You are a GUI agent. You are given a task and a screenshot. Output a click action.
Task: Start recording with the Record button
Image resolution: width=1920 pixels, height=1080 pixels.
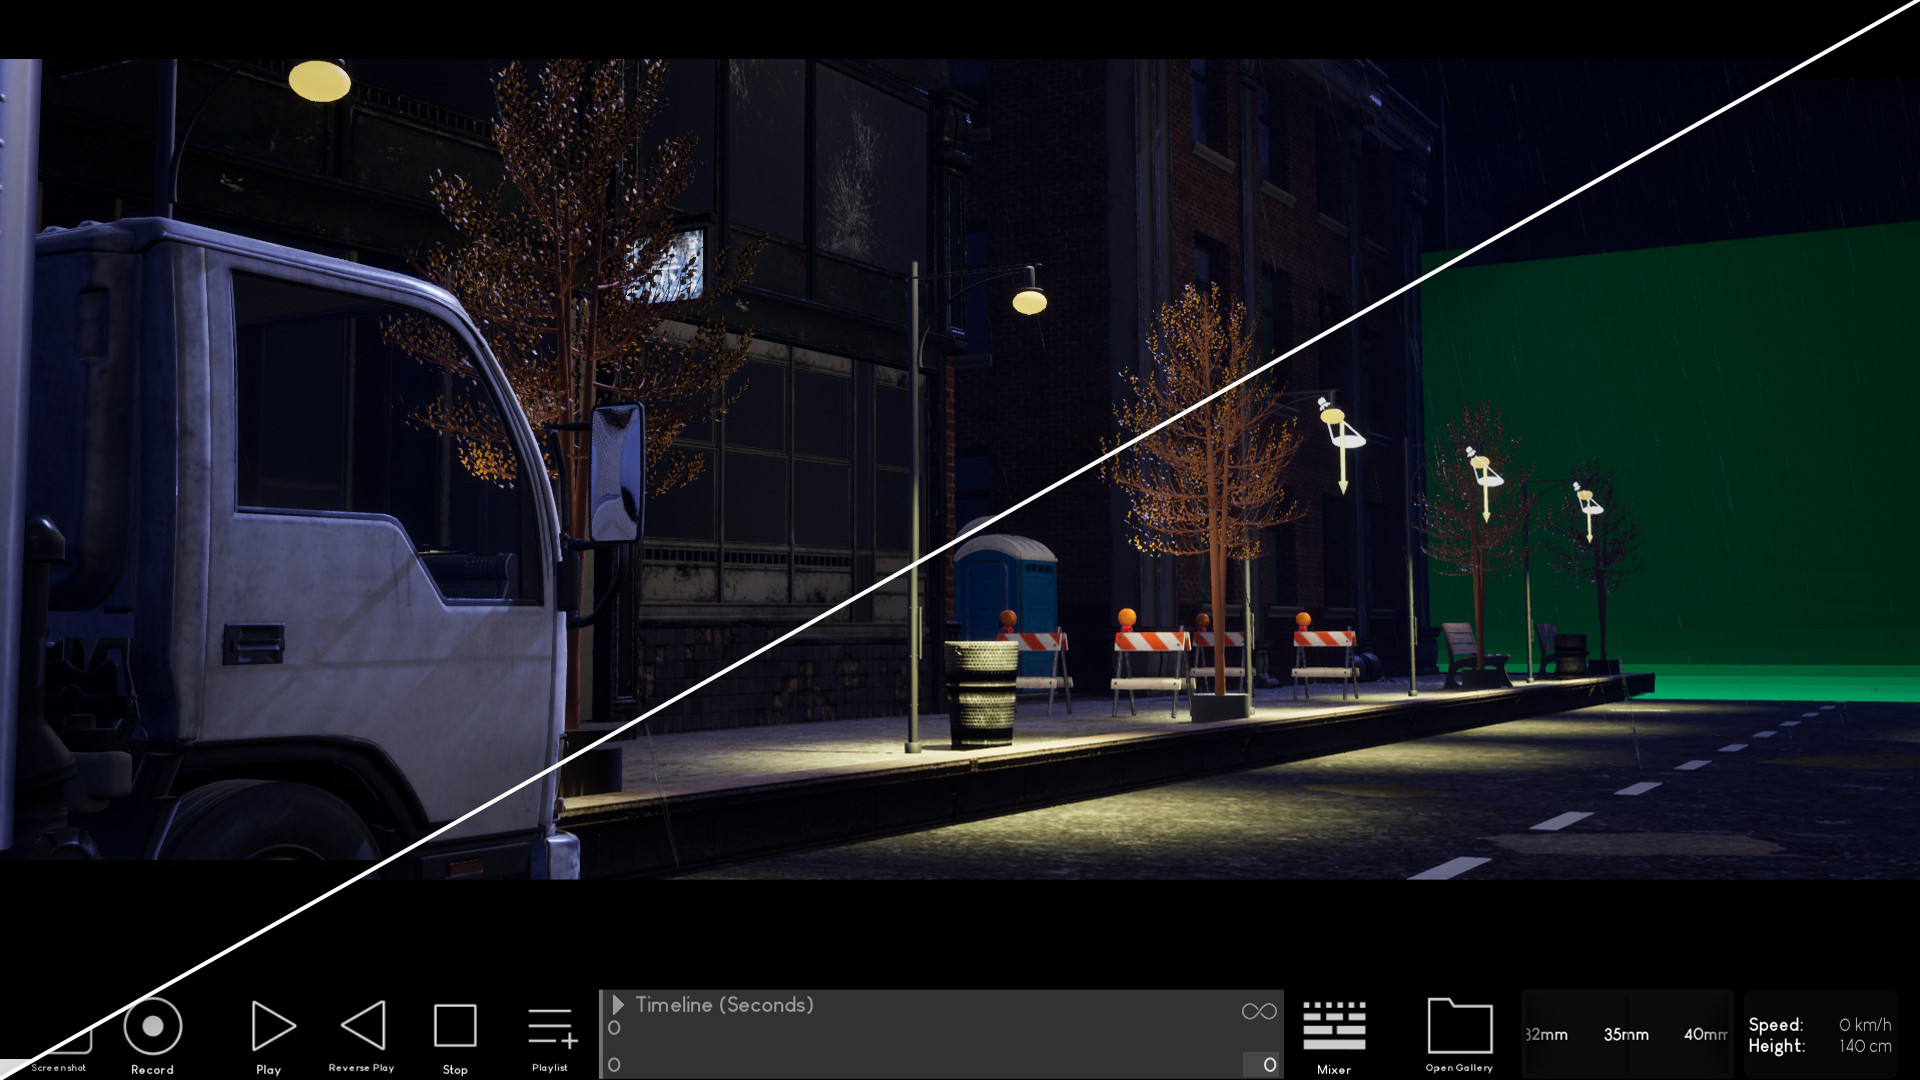tap(152, 1026)
